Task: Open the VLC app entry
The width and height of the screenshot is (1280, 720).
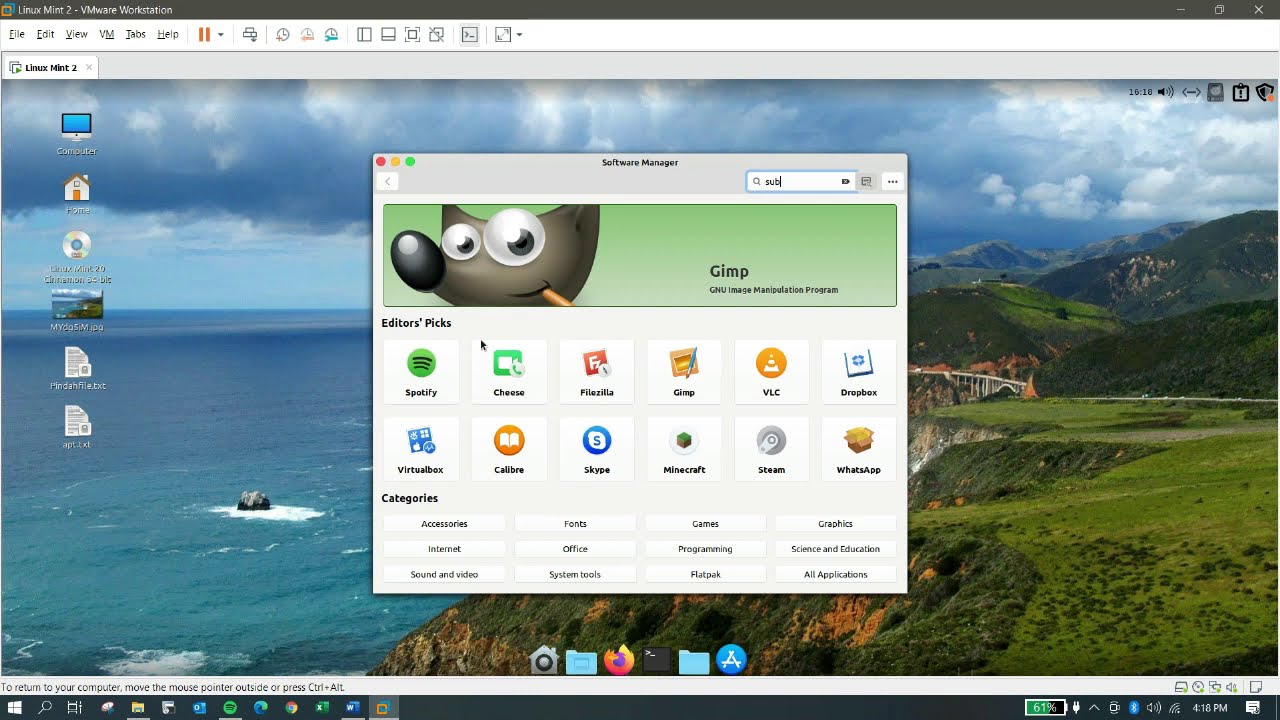Action: [771, 372]
